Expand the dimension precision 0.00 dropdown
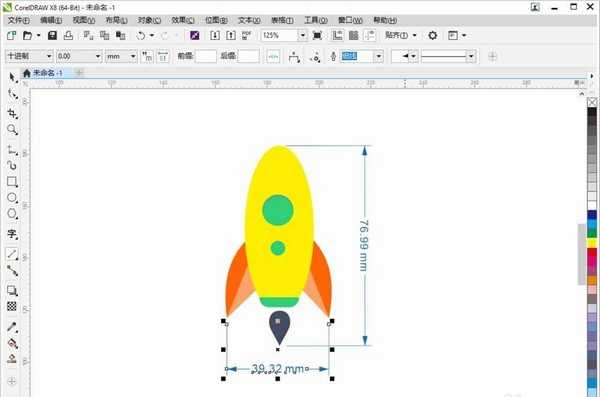The height and width of the screenshot is (397, 600). tap(98, 56)
